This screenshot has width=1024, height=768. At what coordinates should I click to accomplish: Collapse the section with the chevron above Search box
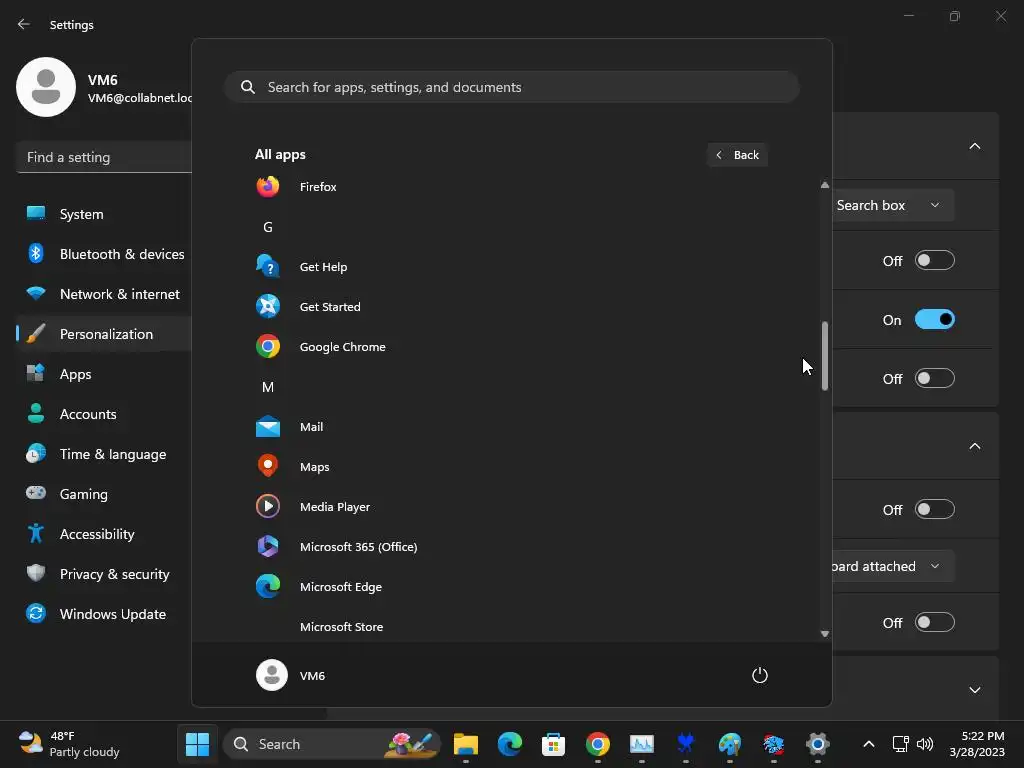pos(974,146)
